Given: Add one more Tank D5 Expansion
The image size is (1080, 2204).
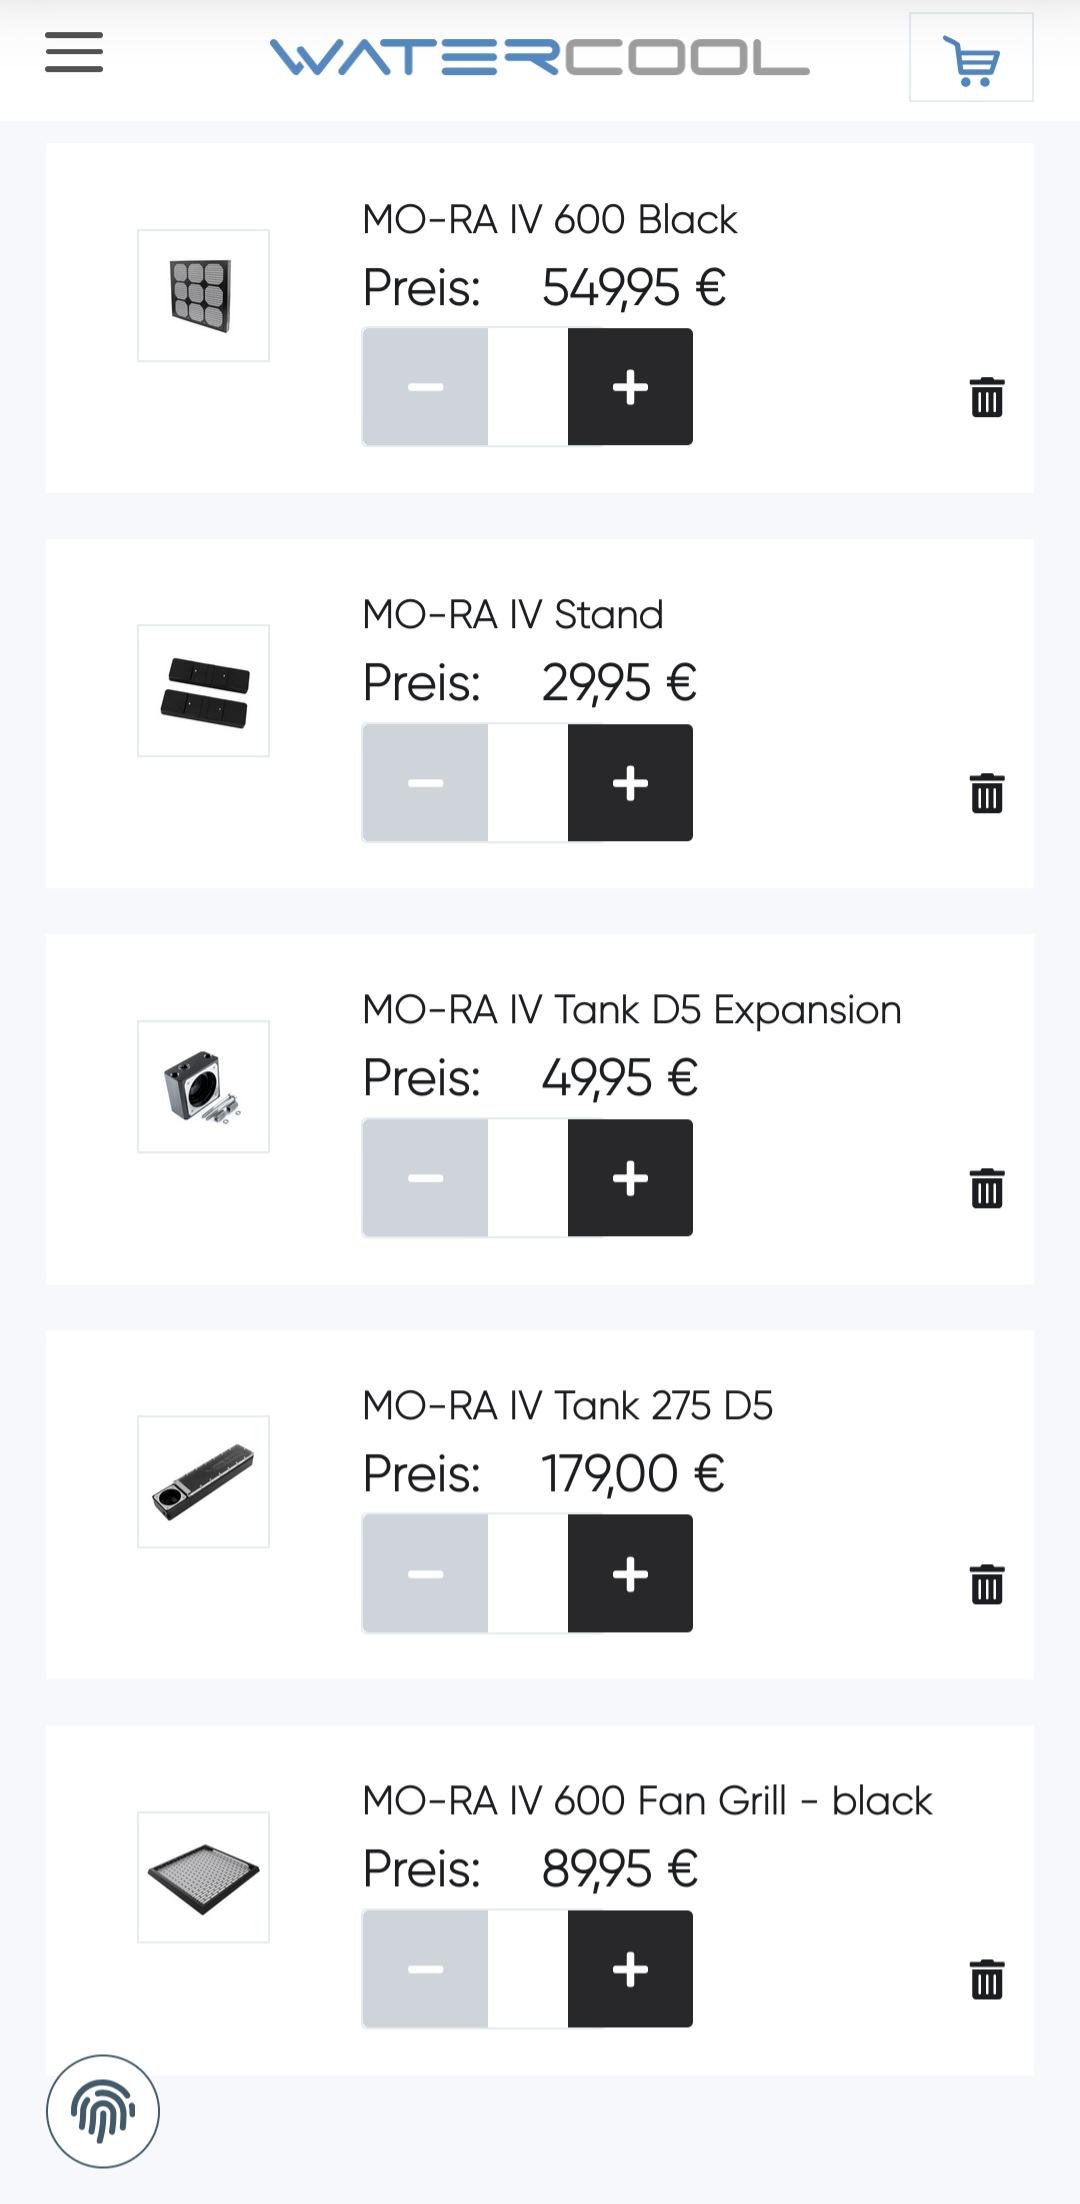Looking at the screenshot, I should click(630, 1178).
